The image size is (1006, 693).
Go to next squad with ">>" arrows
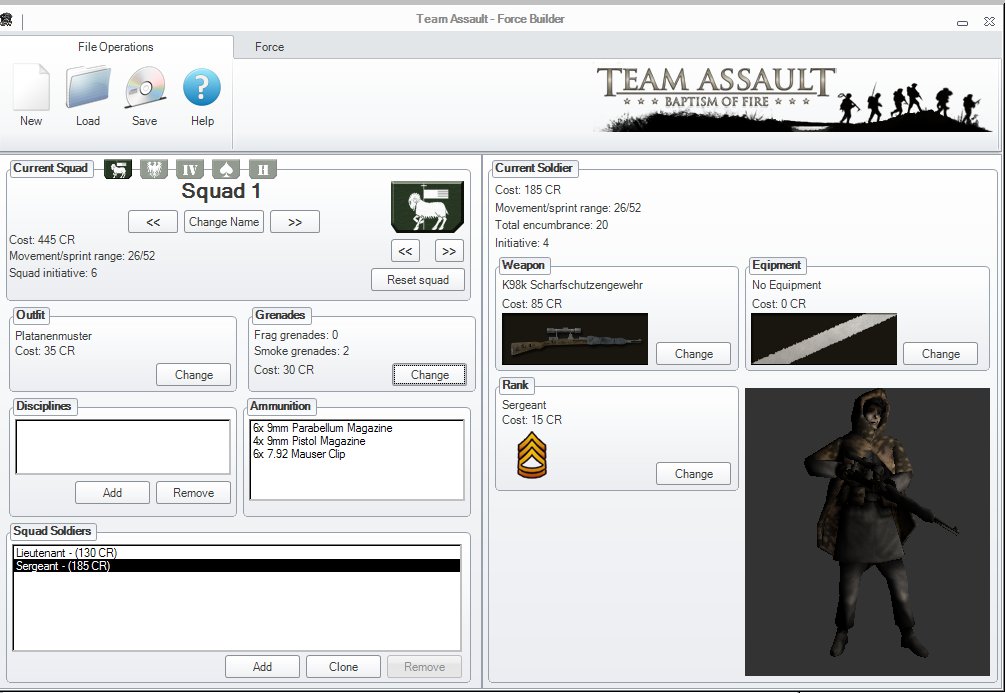[x=294, y=221]
